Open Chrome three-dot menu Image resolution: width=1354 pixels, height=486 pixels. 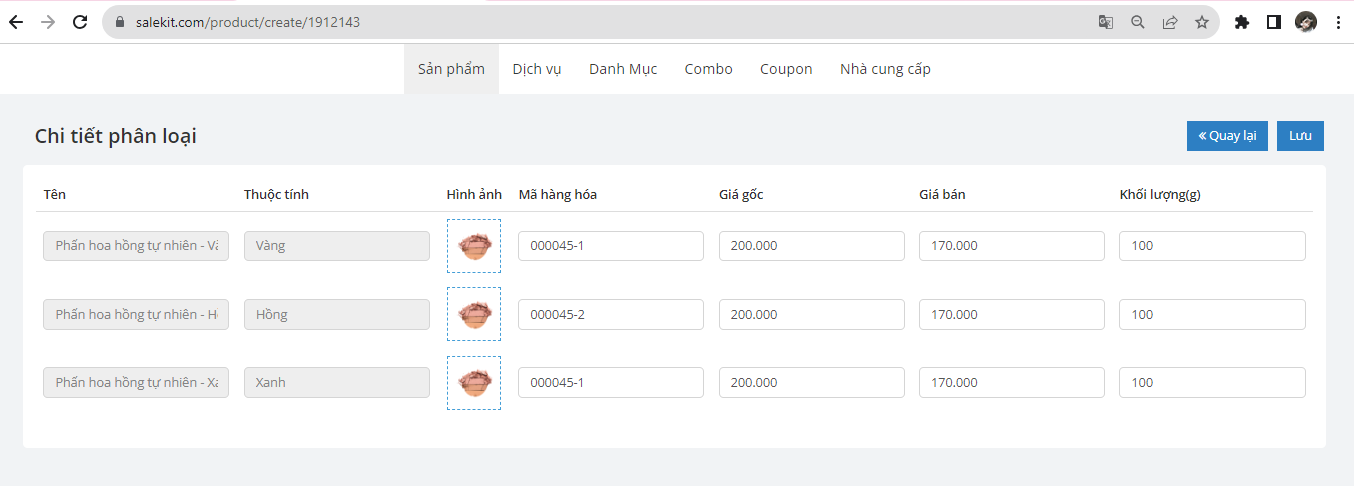[x=1338, y=22]
